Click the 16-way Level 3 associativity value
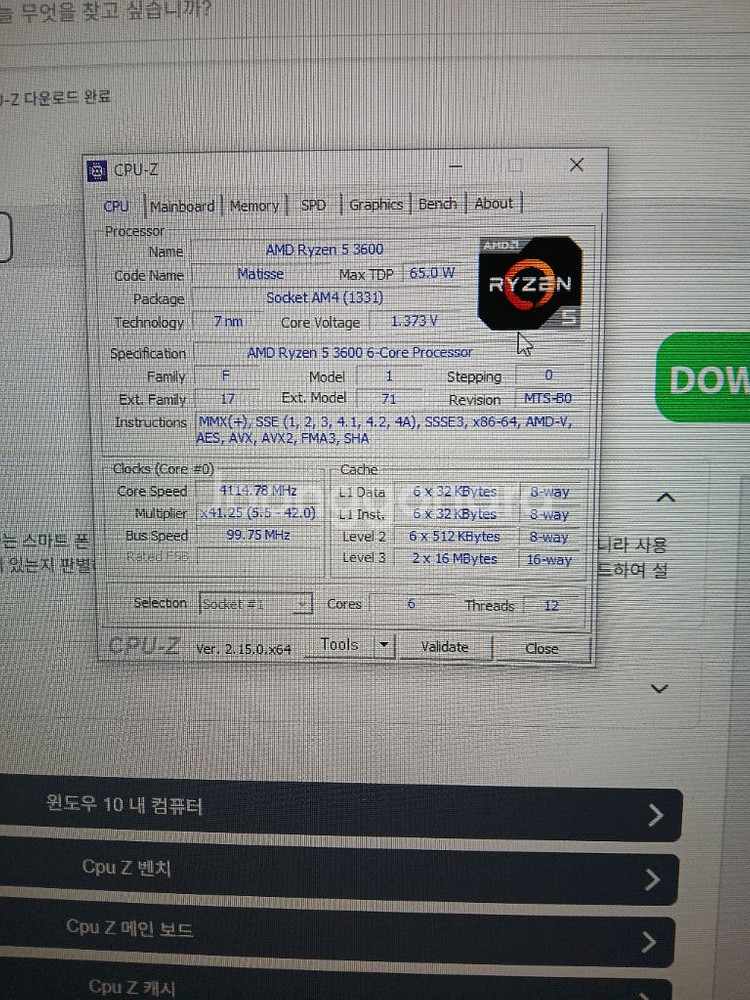The width and height of the screenshot is (750, 1000). click(x=549, y=560)
